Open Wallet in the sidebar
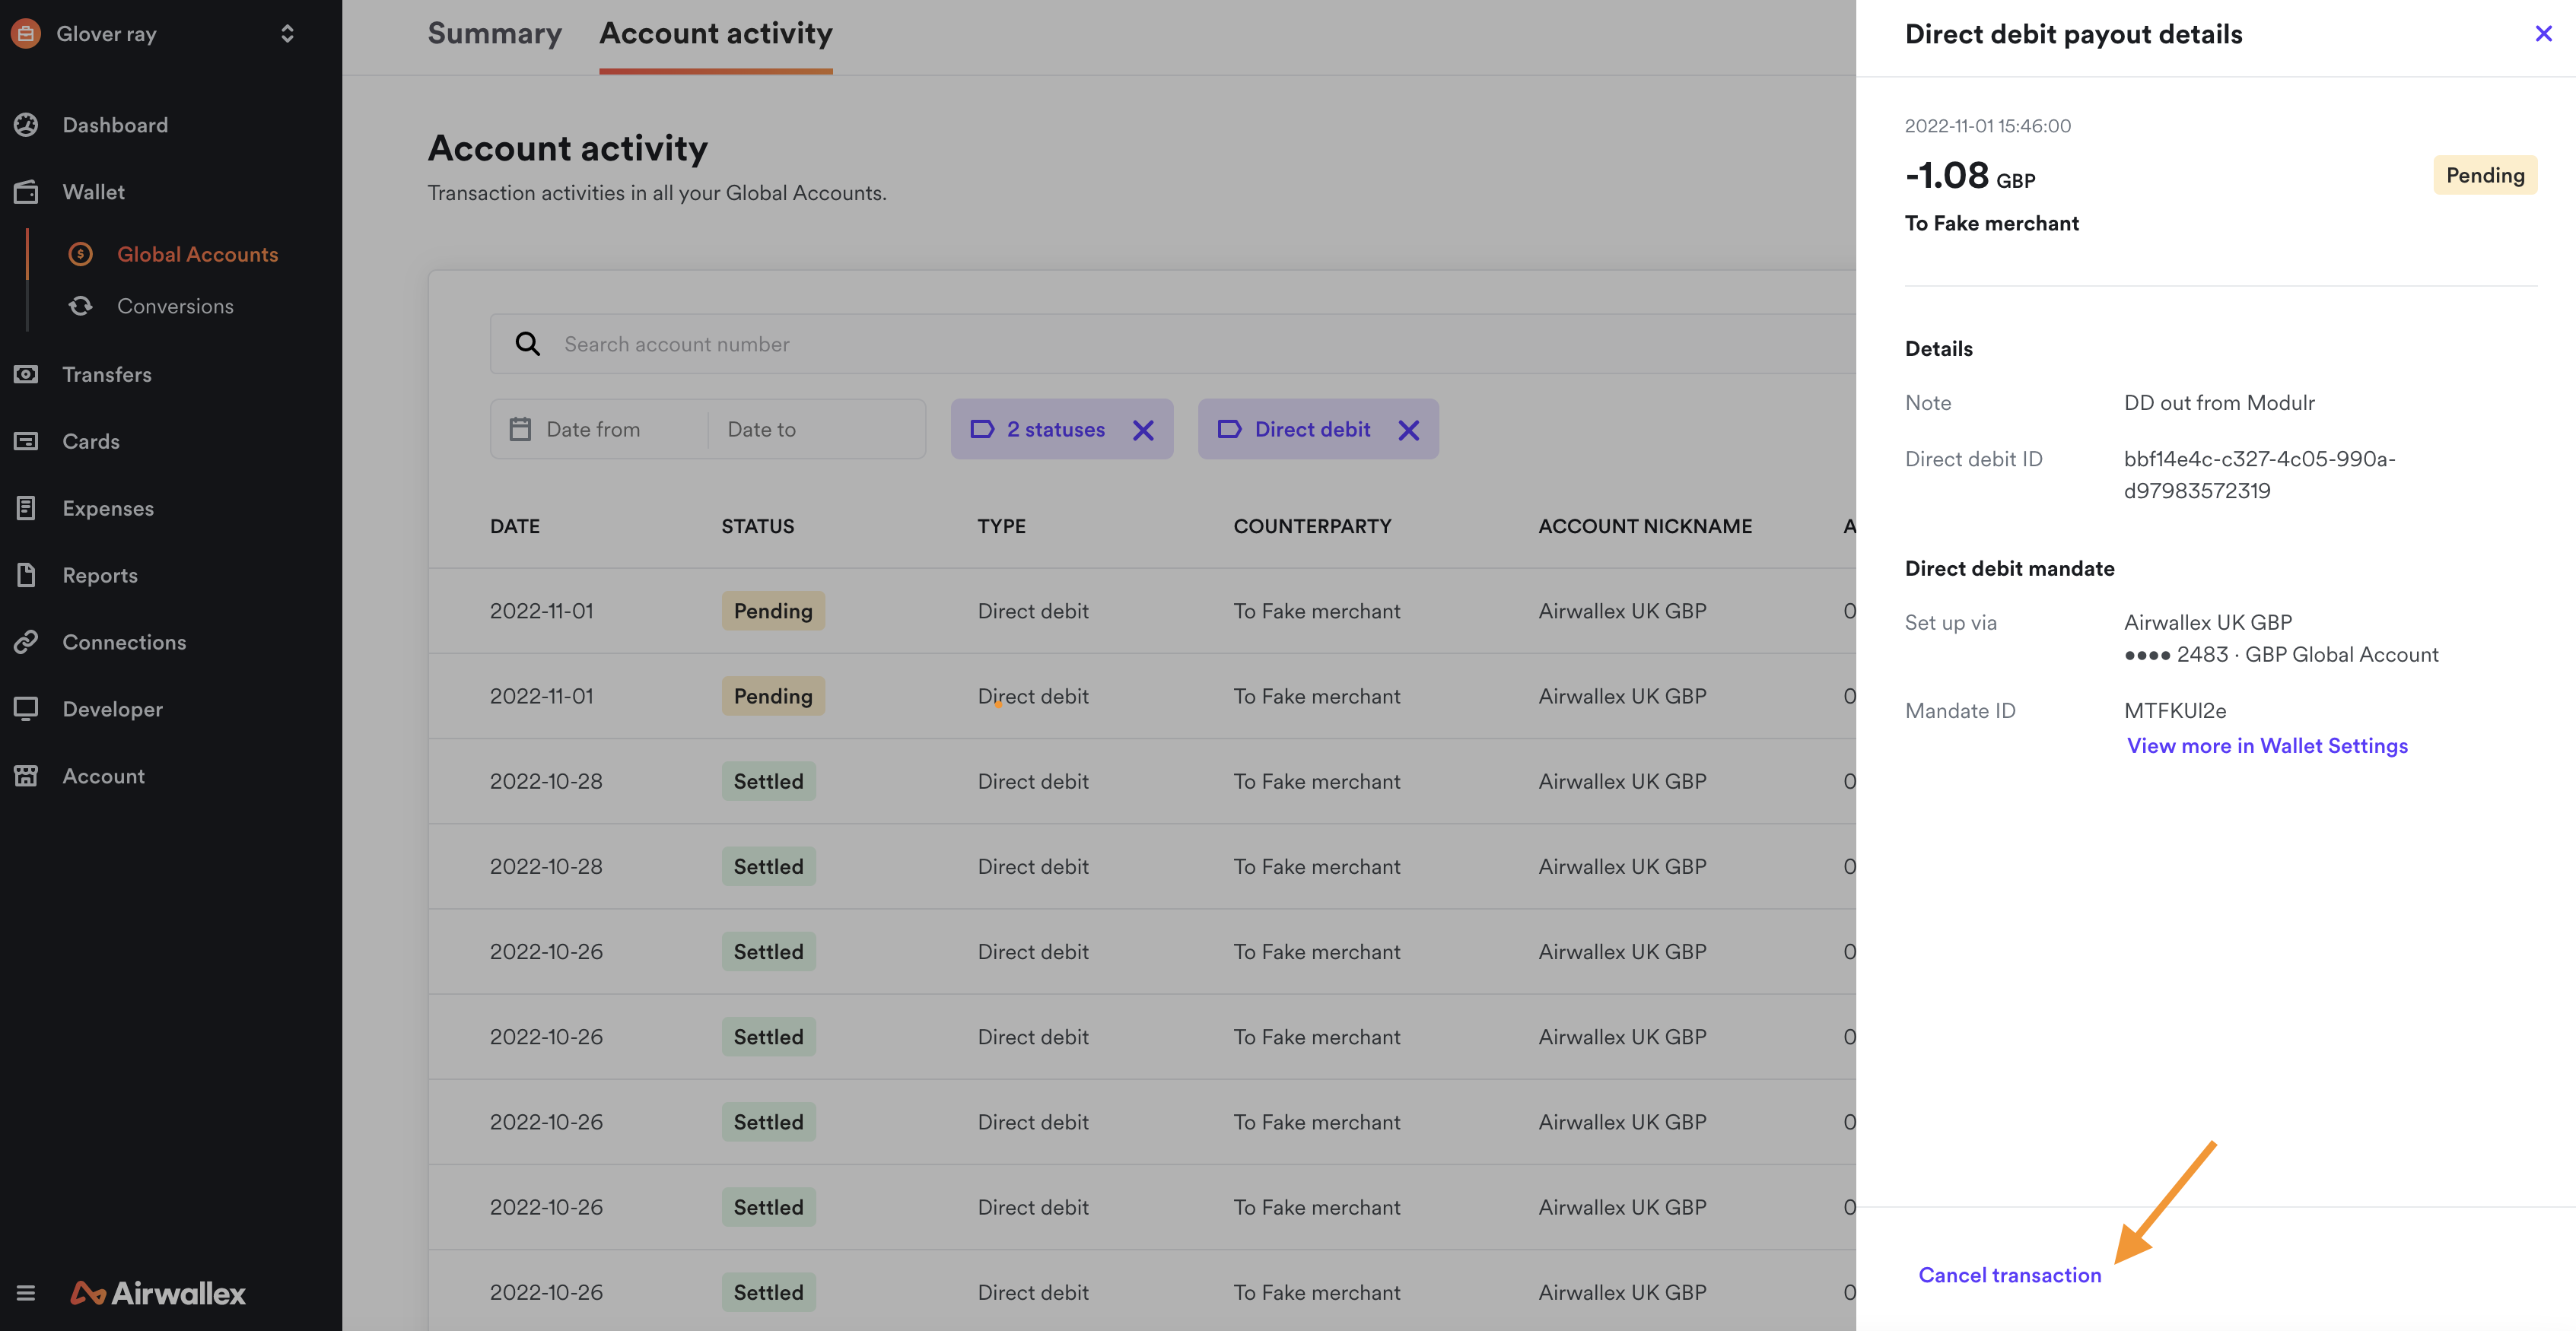 pyautogui.click(x=93, y=192)
